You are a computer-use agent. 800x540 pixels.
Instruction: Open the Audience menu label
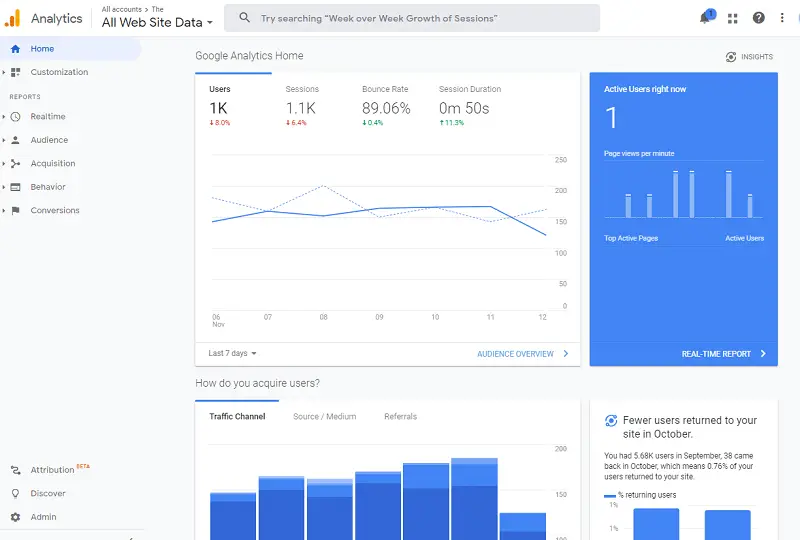[x=49, y=140]
